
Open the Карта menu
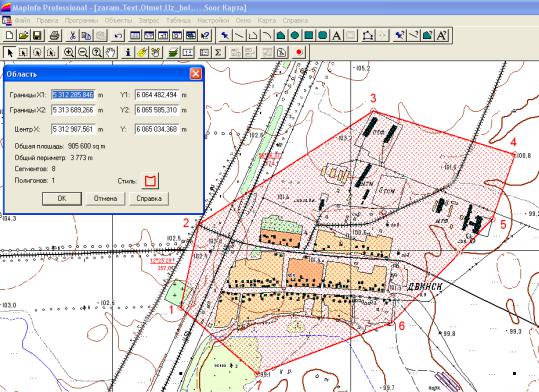(x=267, y=21)
